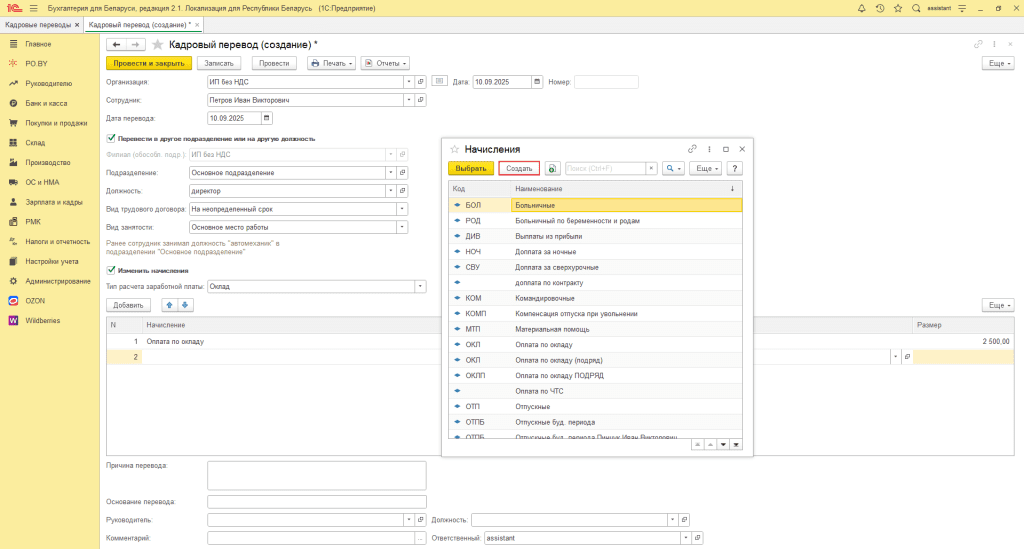The height and width of the screenshot is (549, 1024).
Task: Switch to Кадровые переводы tab
Action: (38, 25)
